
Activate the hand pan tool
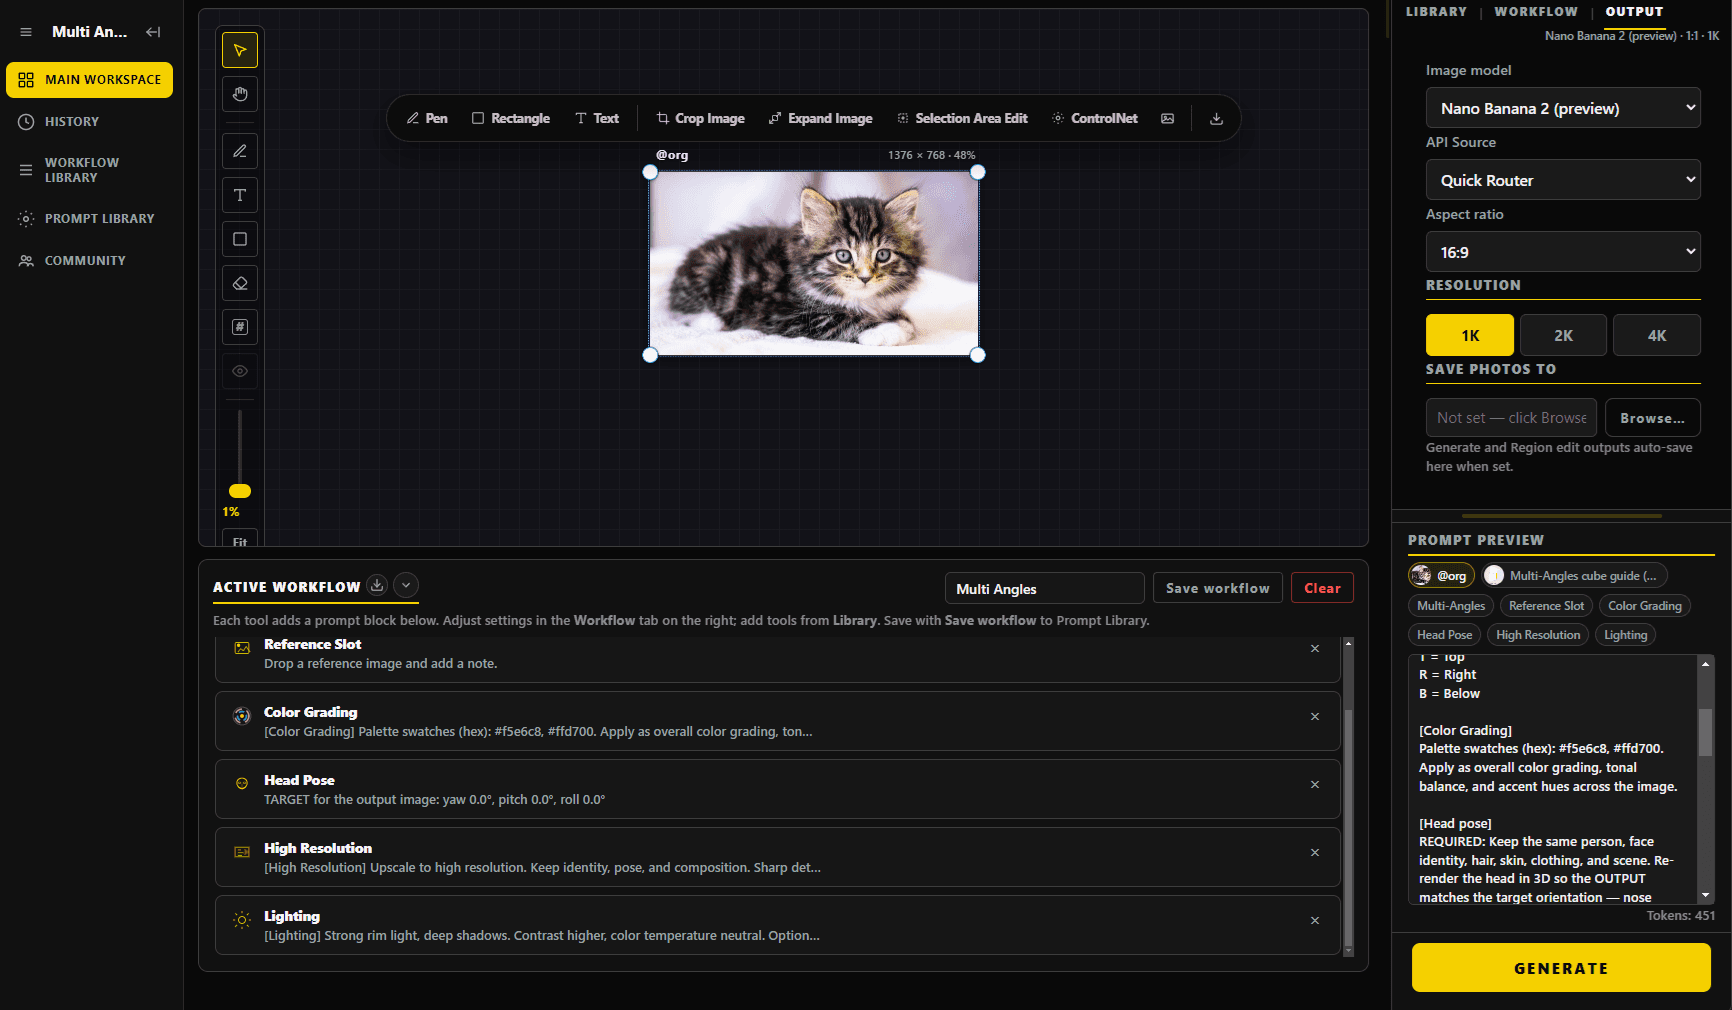point(240,94)
